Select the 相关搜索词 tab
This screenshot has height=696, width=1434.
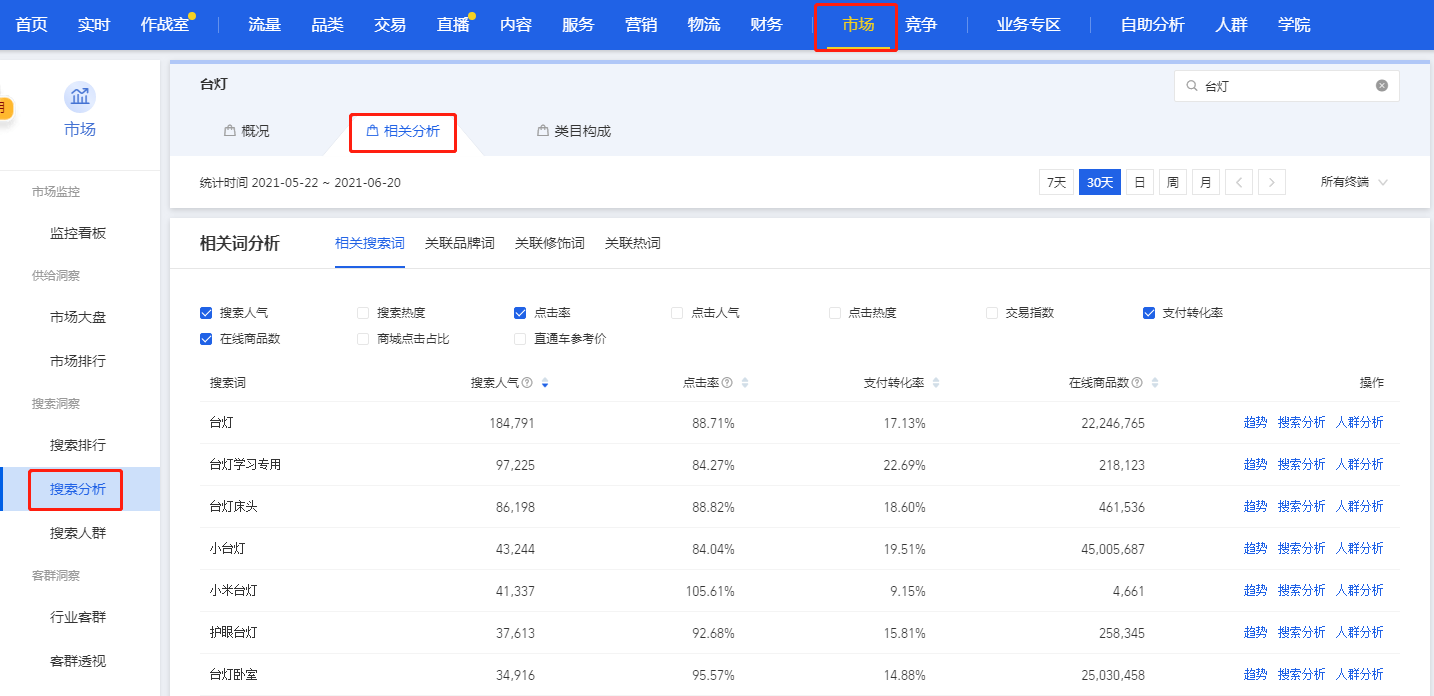click(370, 243)
